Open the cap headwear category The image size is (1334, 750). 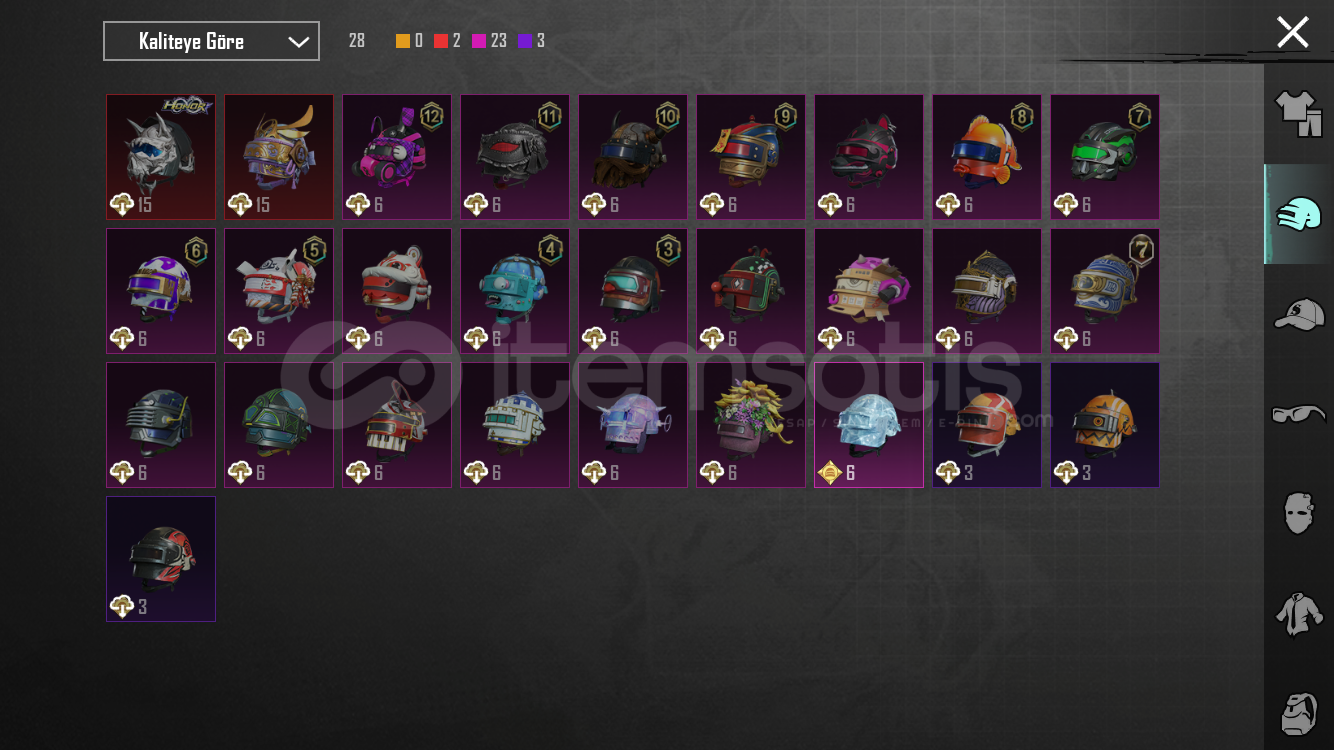click(1298, 314)
